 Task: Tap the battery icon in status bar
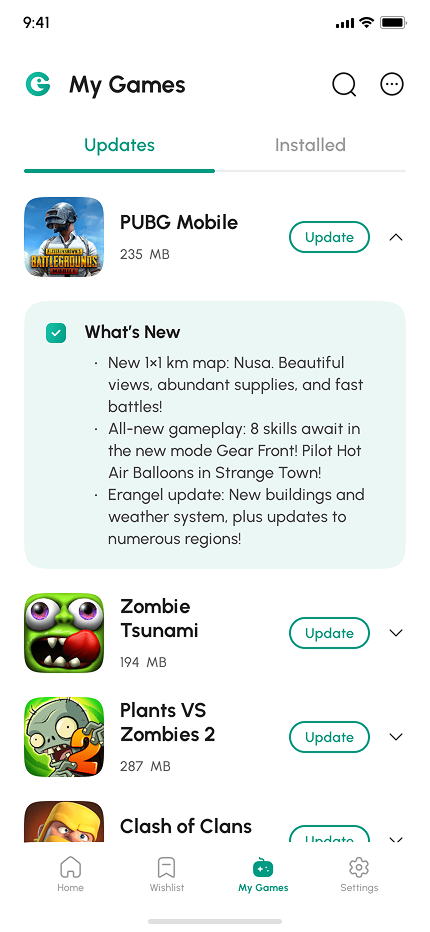393,23
